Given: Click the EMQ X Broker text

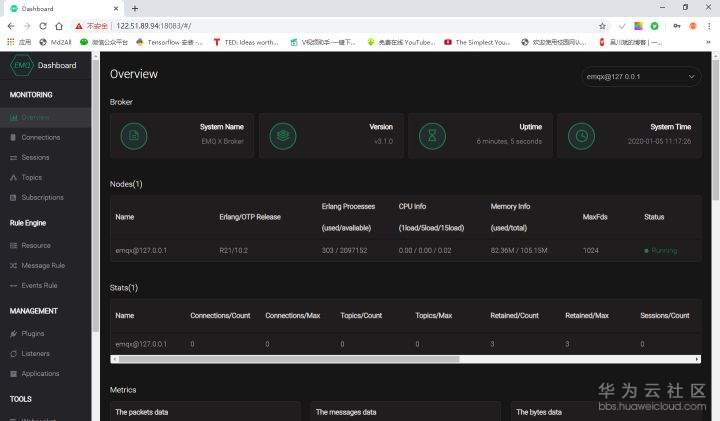Looking at the screenshot, I should click(223, 141).
